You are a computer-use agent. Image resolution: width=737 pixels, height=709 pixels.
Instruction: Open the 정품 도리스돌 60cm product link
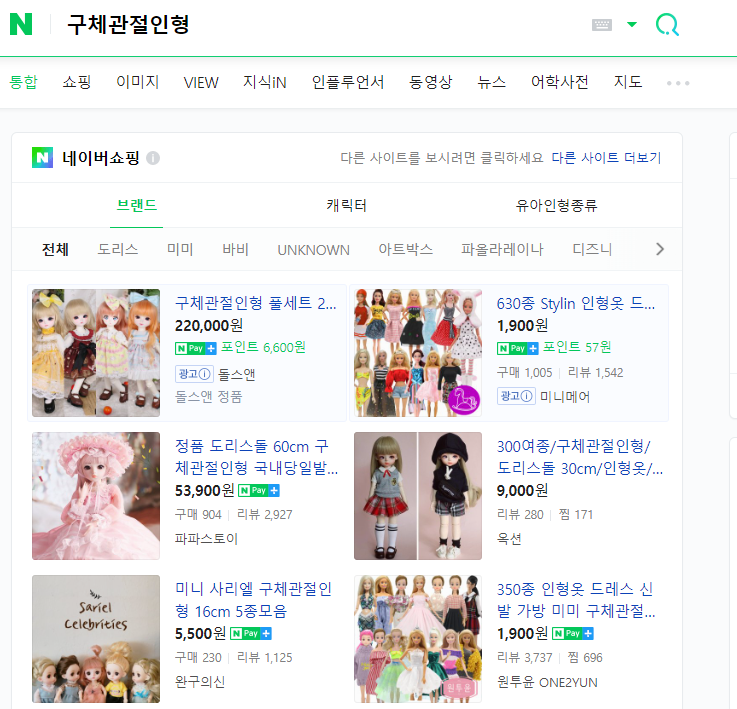click(x=256, y=457)
